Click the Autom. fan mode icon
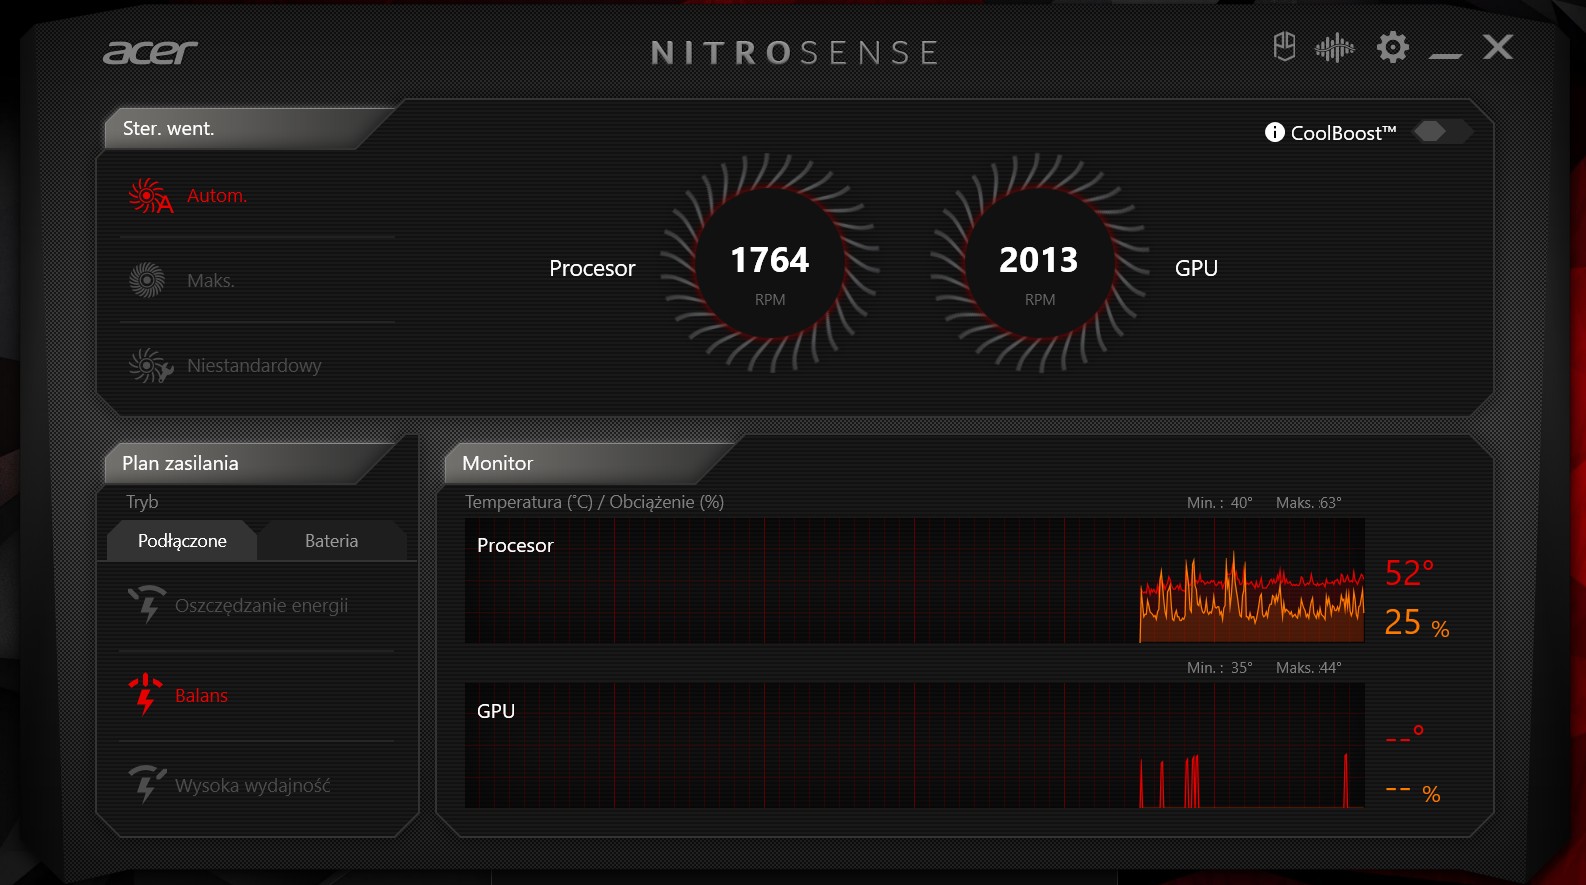 [x=150, y=196]
